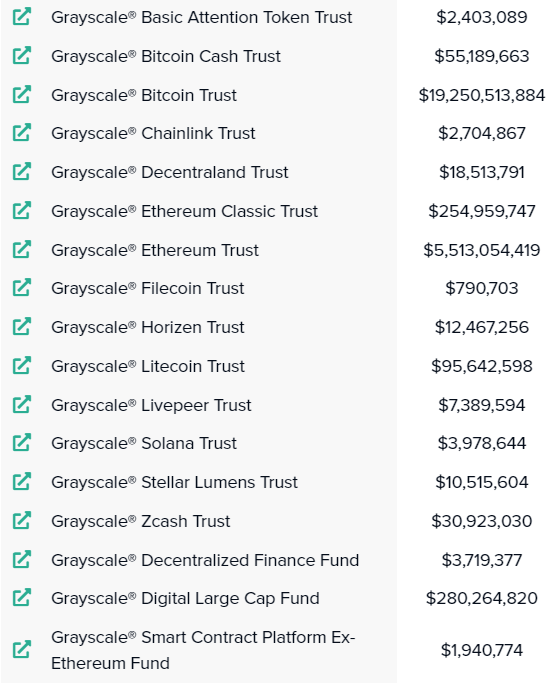
Task: Click external link icon beside Filecoin Trust
Action: (22, 288)
